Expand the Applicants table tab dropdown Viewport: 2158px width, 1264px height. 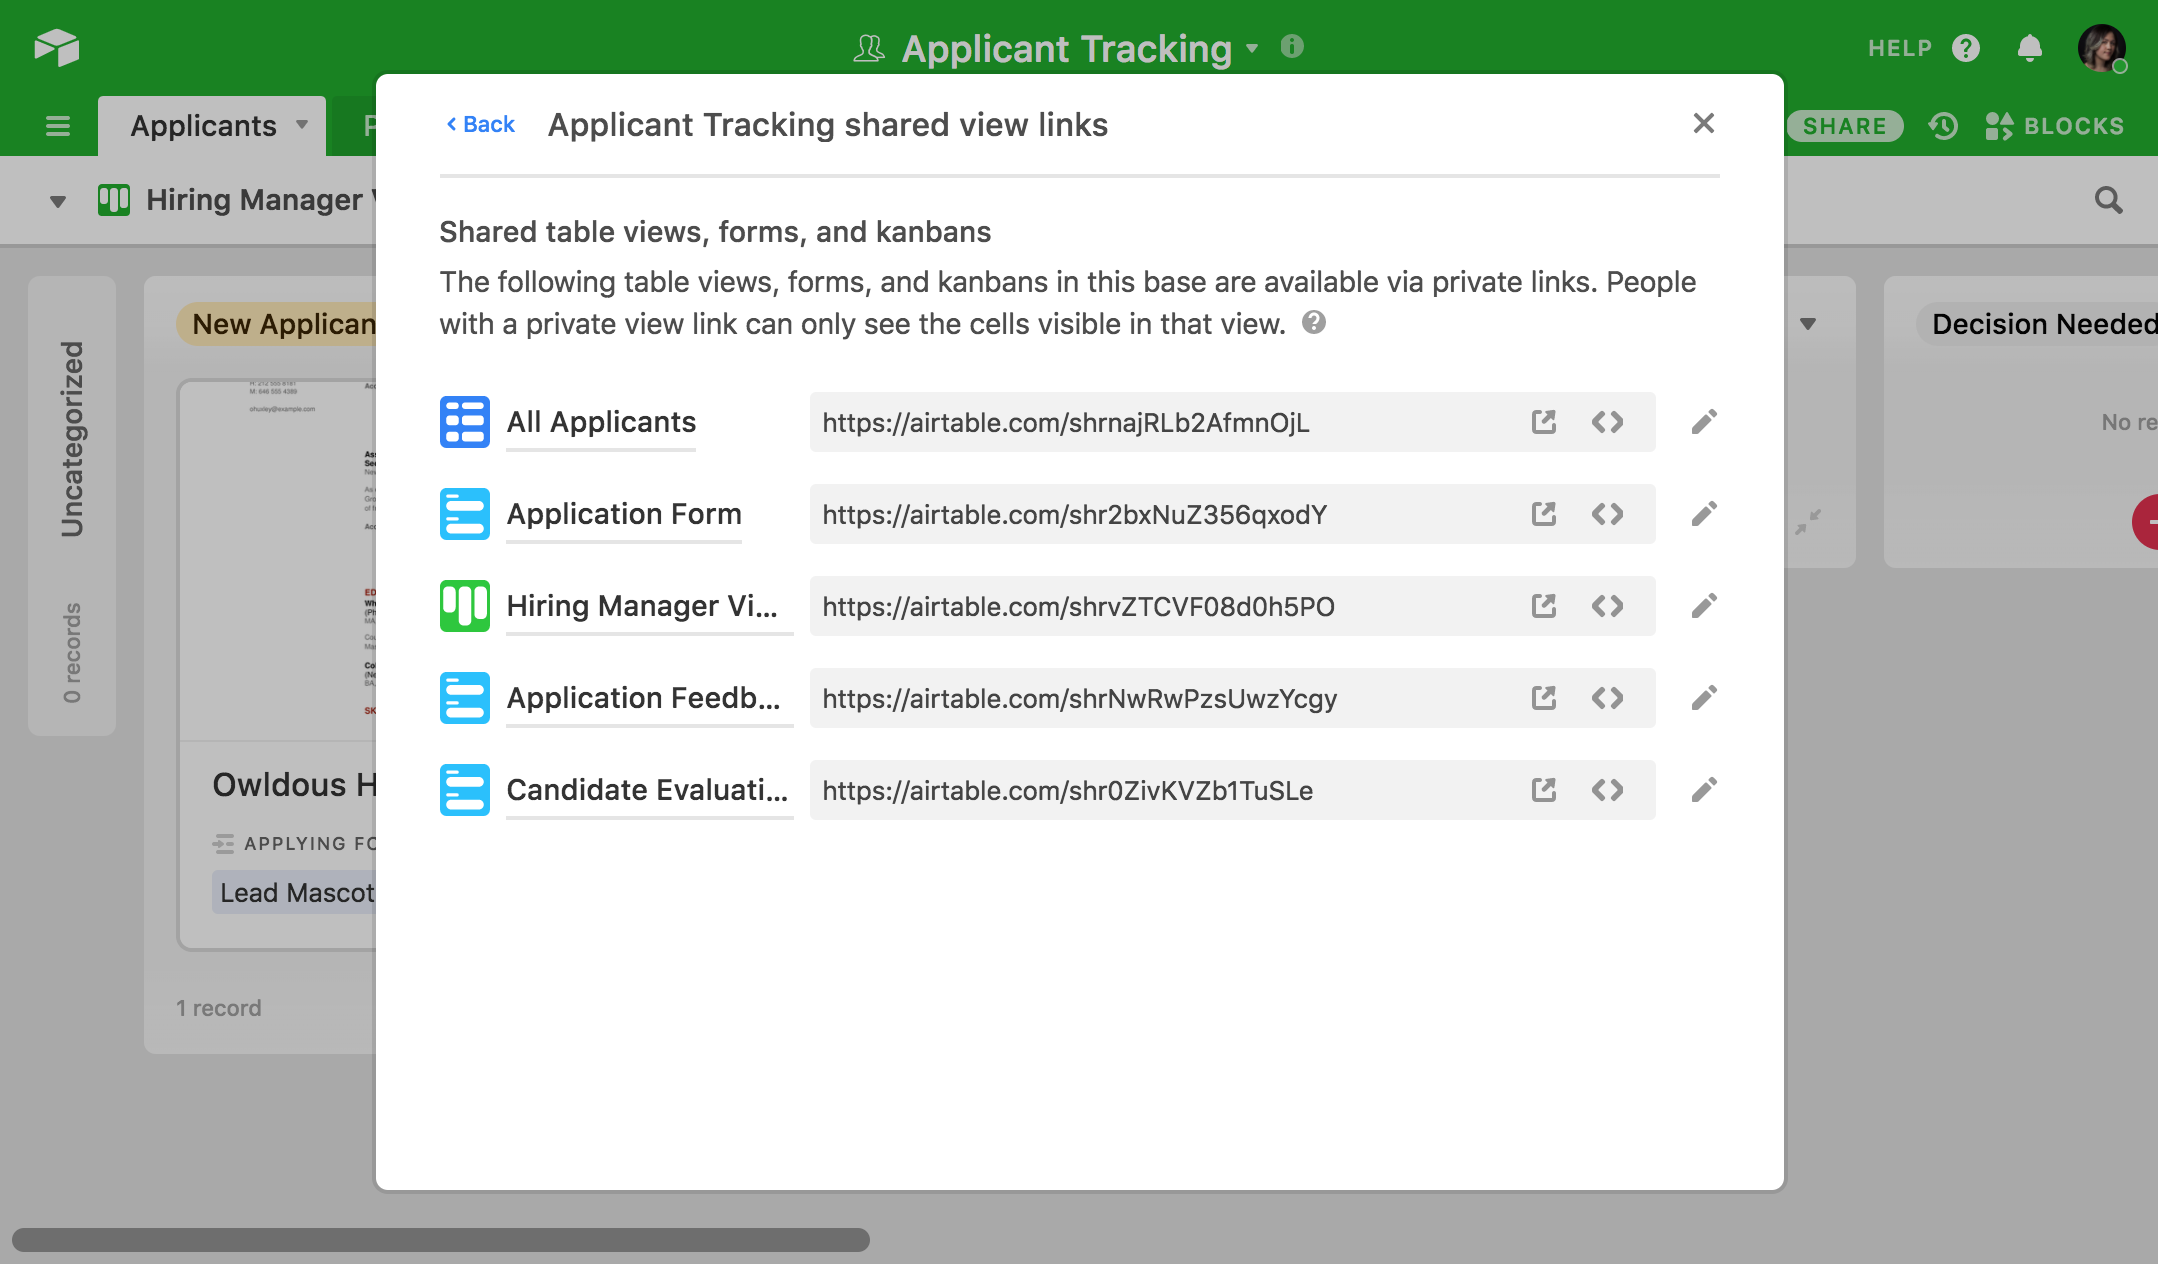pos(302,125)
